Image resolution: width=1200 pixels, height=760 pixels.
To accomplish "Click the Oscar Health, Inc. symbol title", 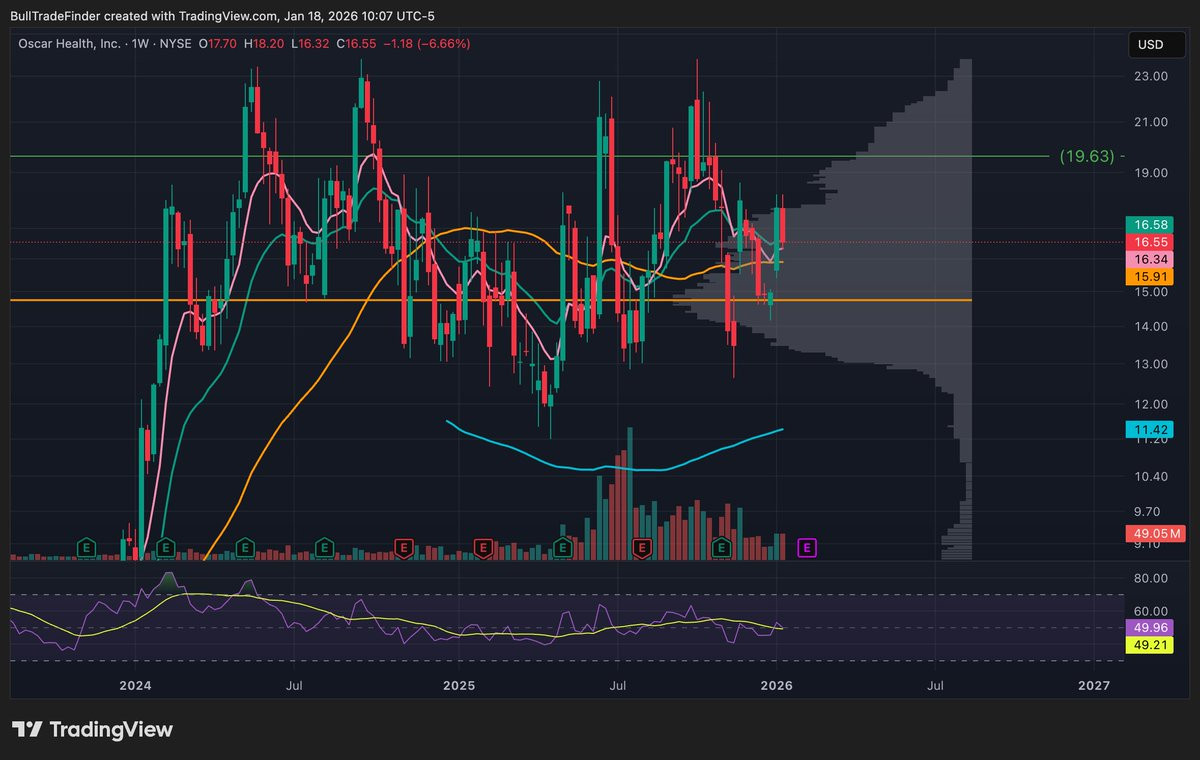I will [x=69, y=44].
